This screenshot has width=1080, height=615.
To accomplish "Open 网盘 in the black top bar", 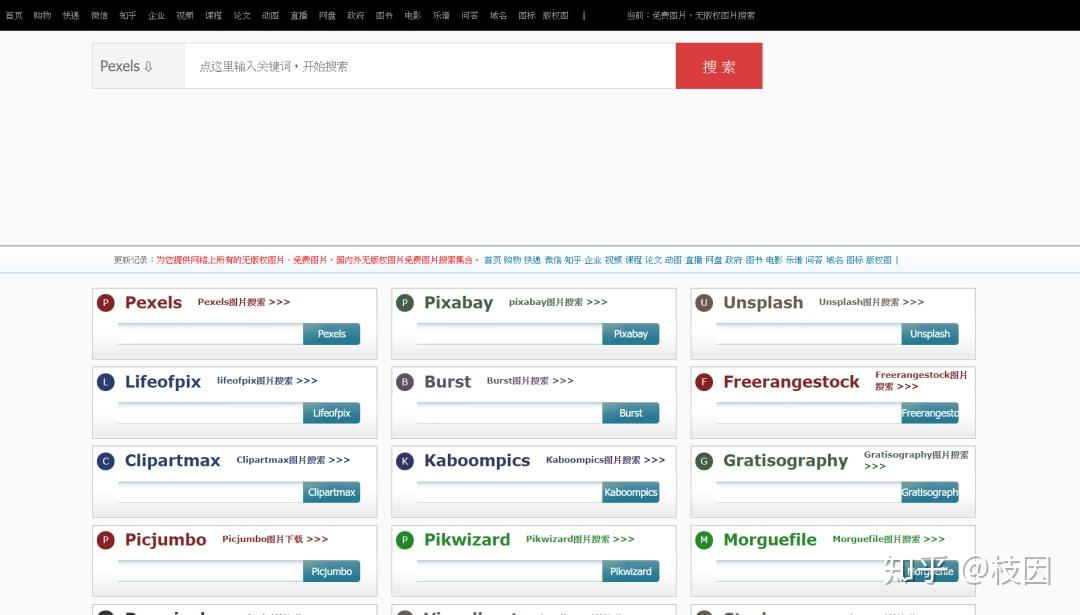I will 327,15.
